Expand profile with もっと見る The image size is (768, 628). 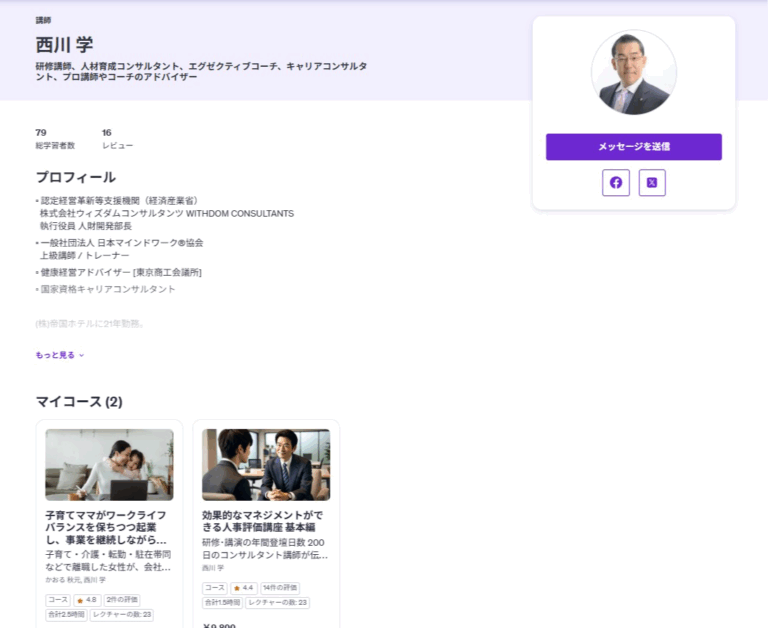pyautogui.click(x=60, y=355)
